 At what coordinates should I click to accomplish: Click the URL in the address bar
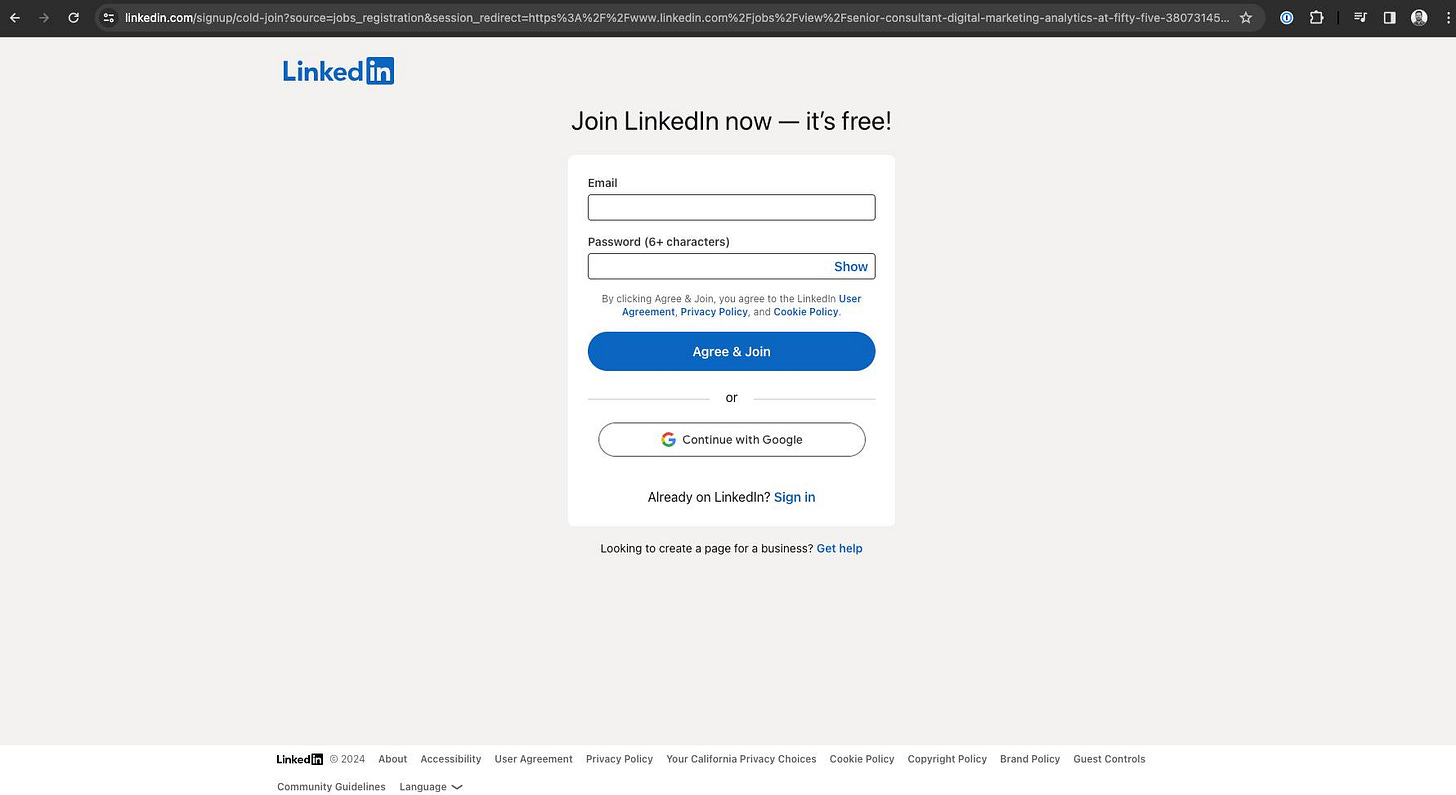coord(677,18)
